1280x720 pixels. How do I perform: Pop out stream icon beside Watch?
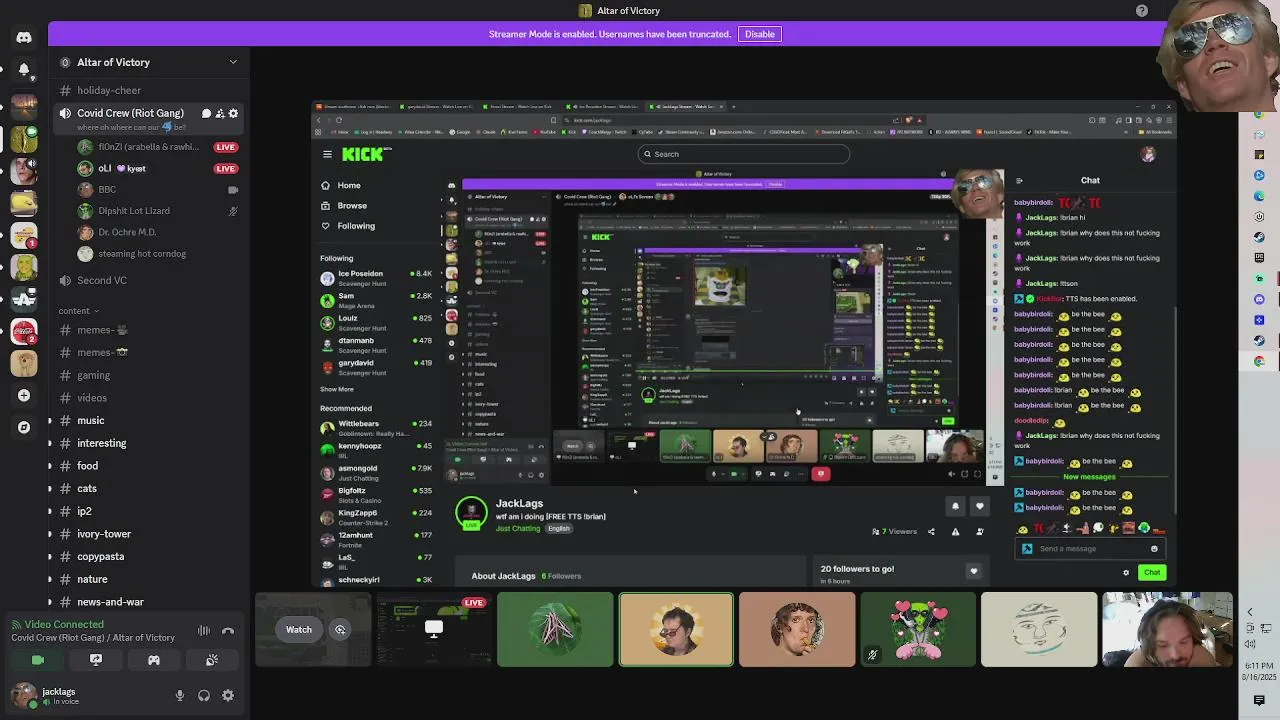(x=340, y=629)
